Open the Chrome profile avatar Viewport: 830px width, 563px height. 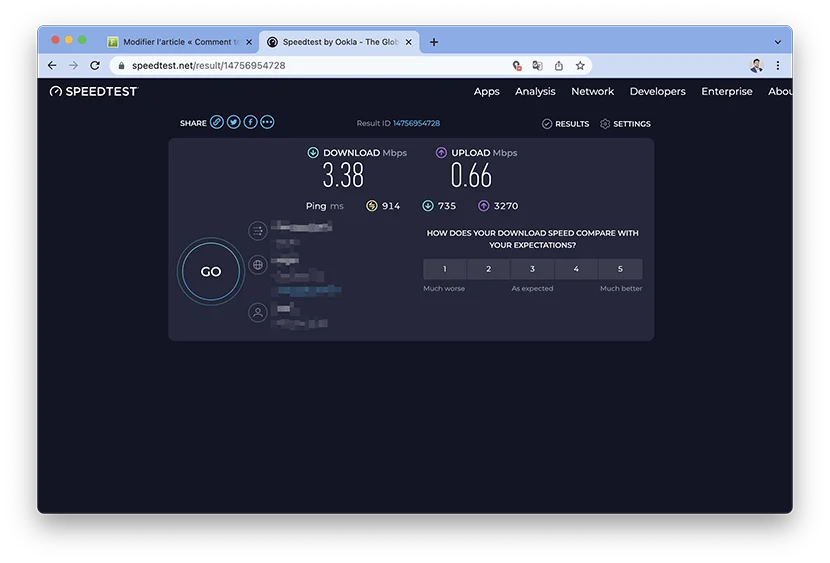coord(756,66)
